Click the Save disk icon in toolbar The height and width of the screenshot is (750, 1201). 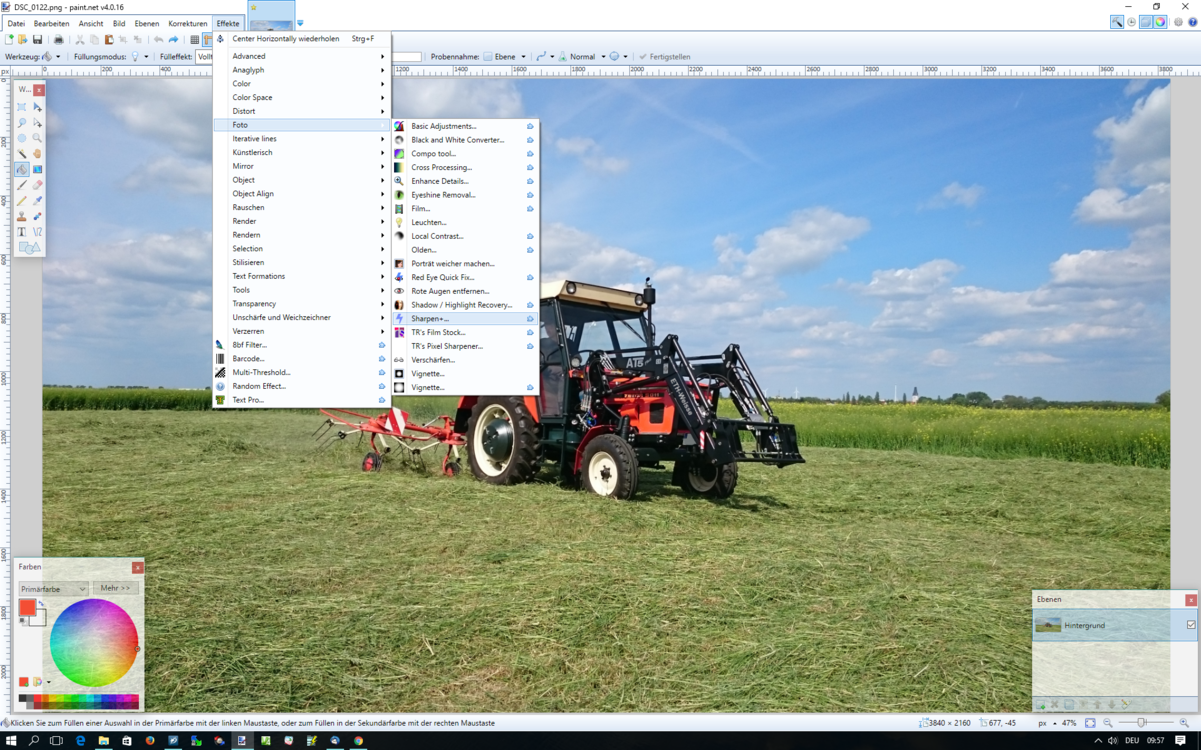pyautogui.click(x=37, y=40)
